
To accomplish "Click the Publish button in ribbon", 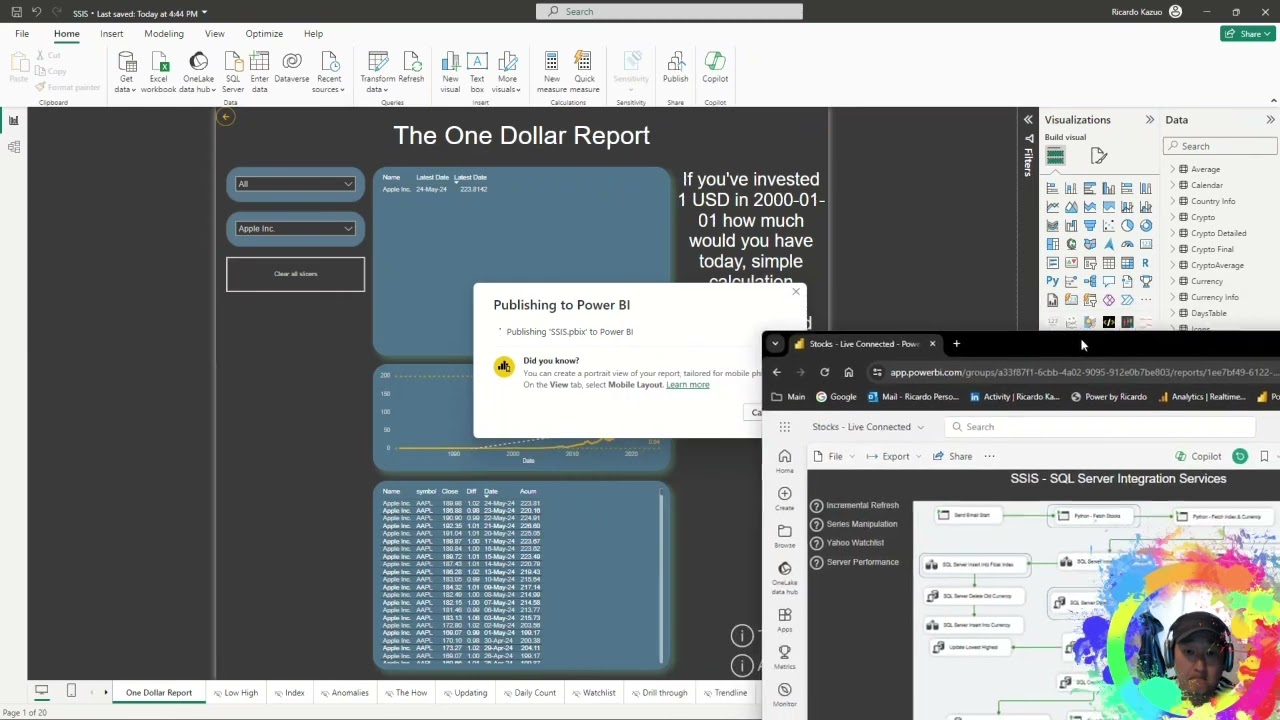I will pyautogui.click(x=675, y=68).
